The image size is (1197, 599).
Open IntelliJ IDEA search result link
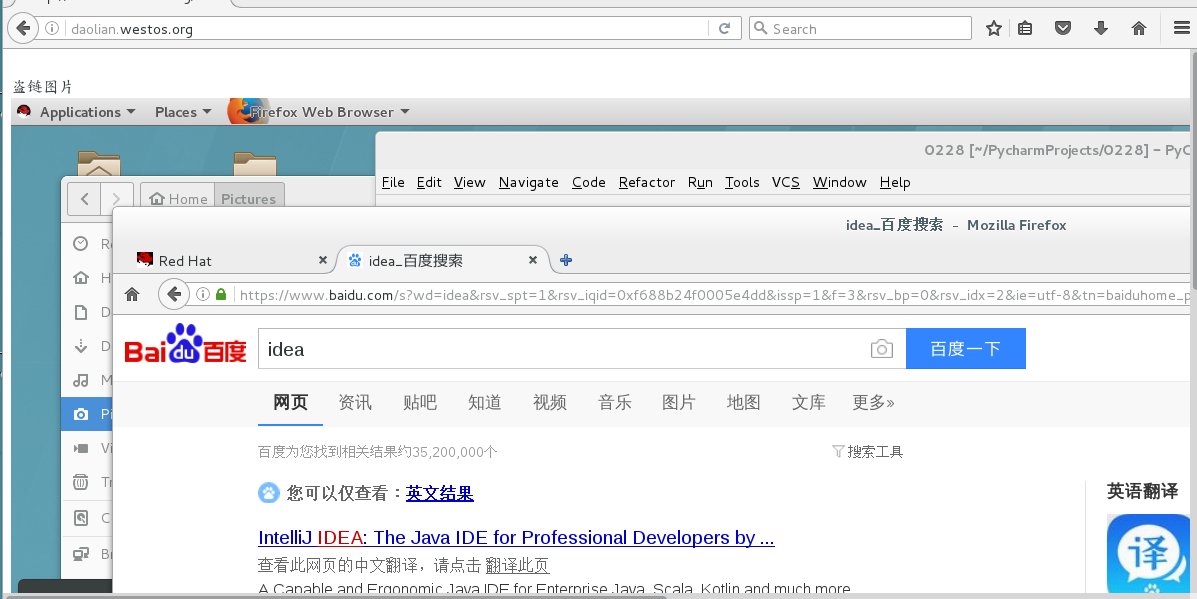coord(516,538)
